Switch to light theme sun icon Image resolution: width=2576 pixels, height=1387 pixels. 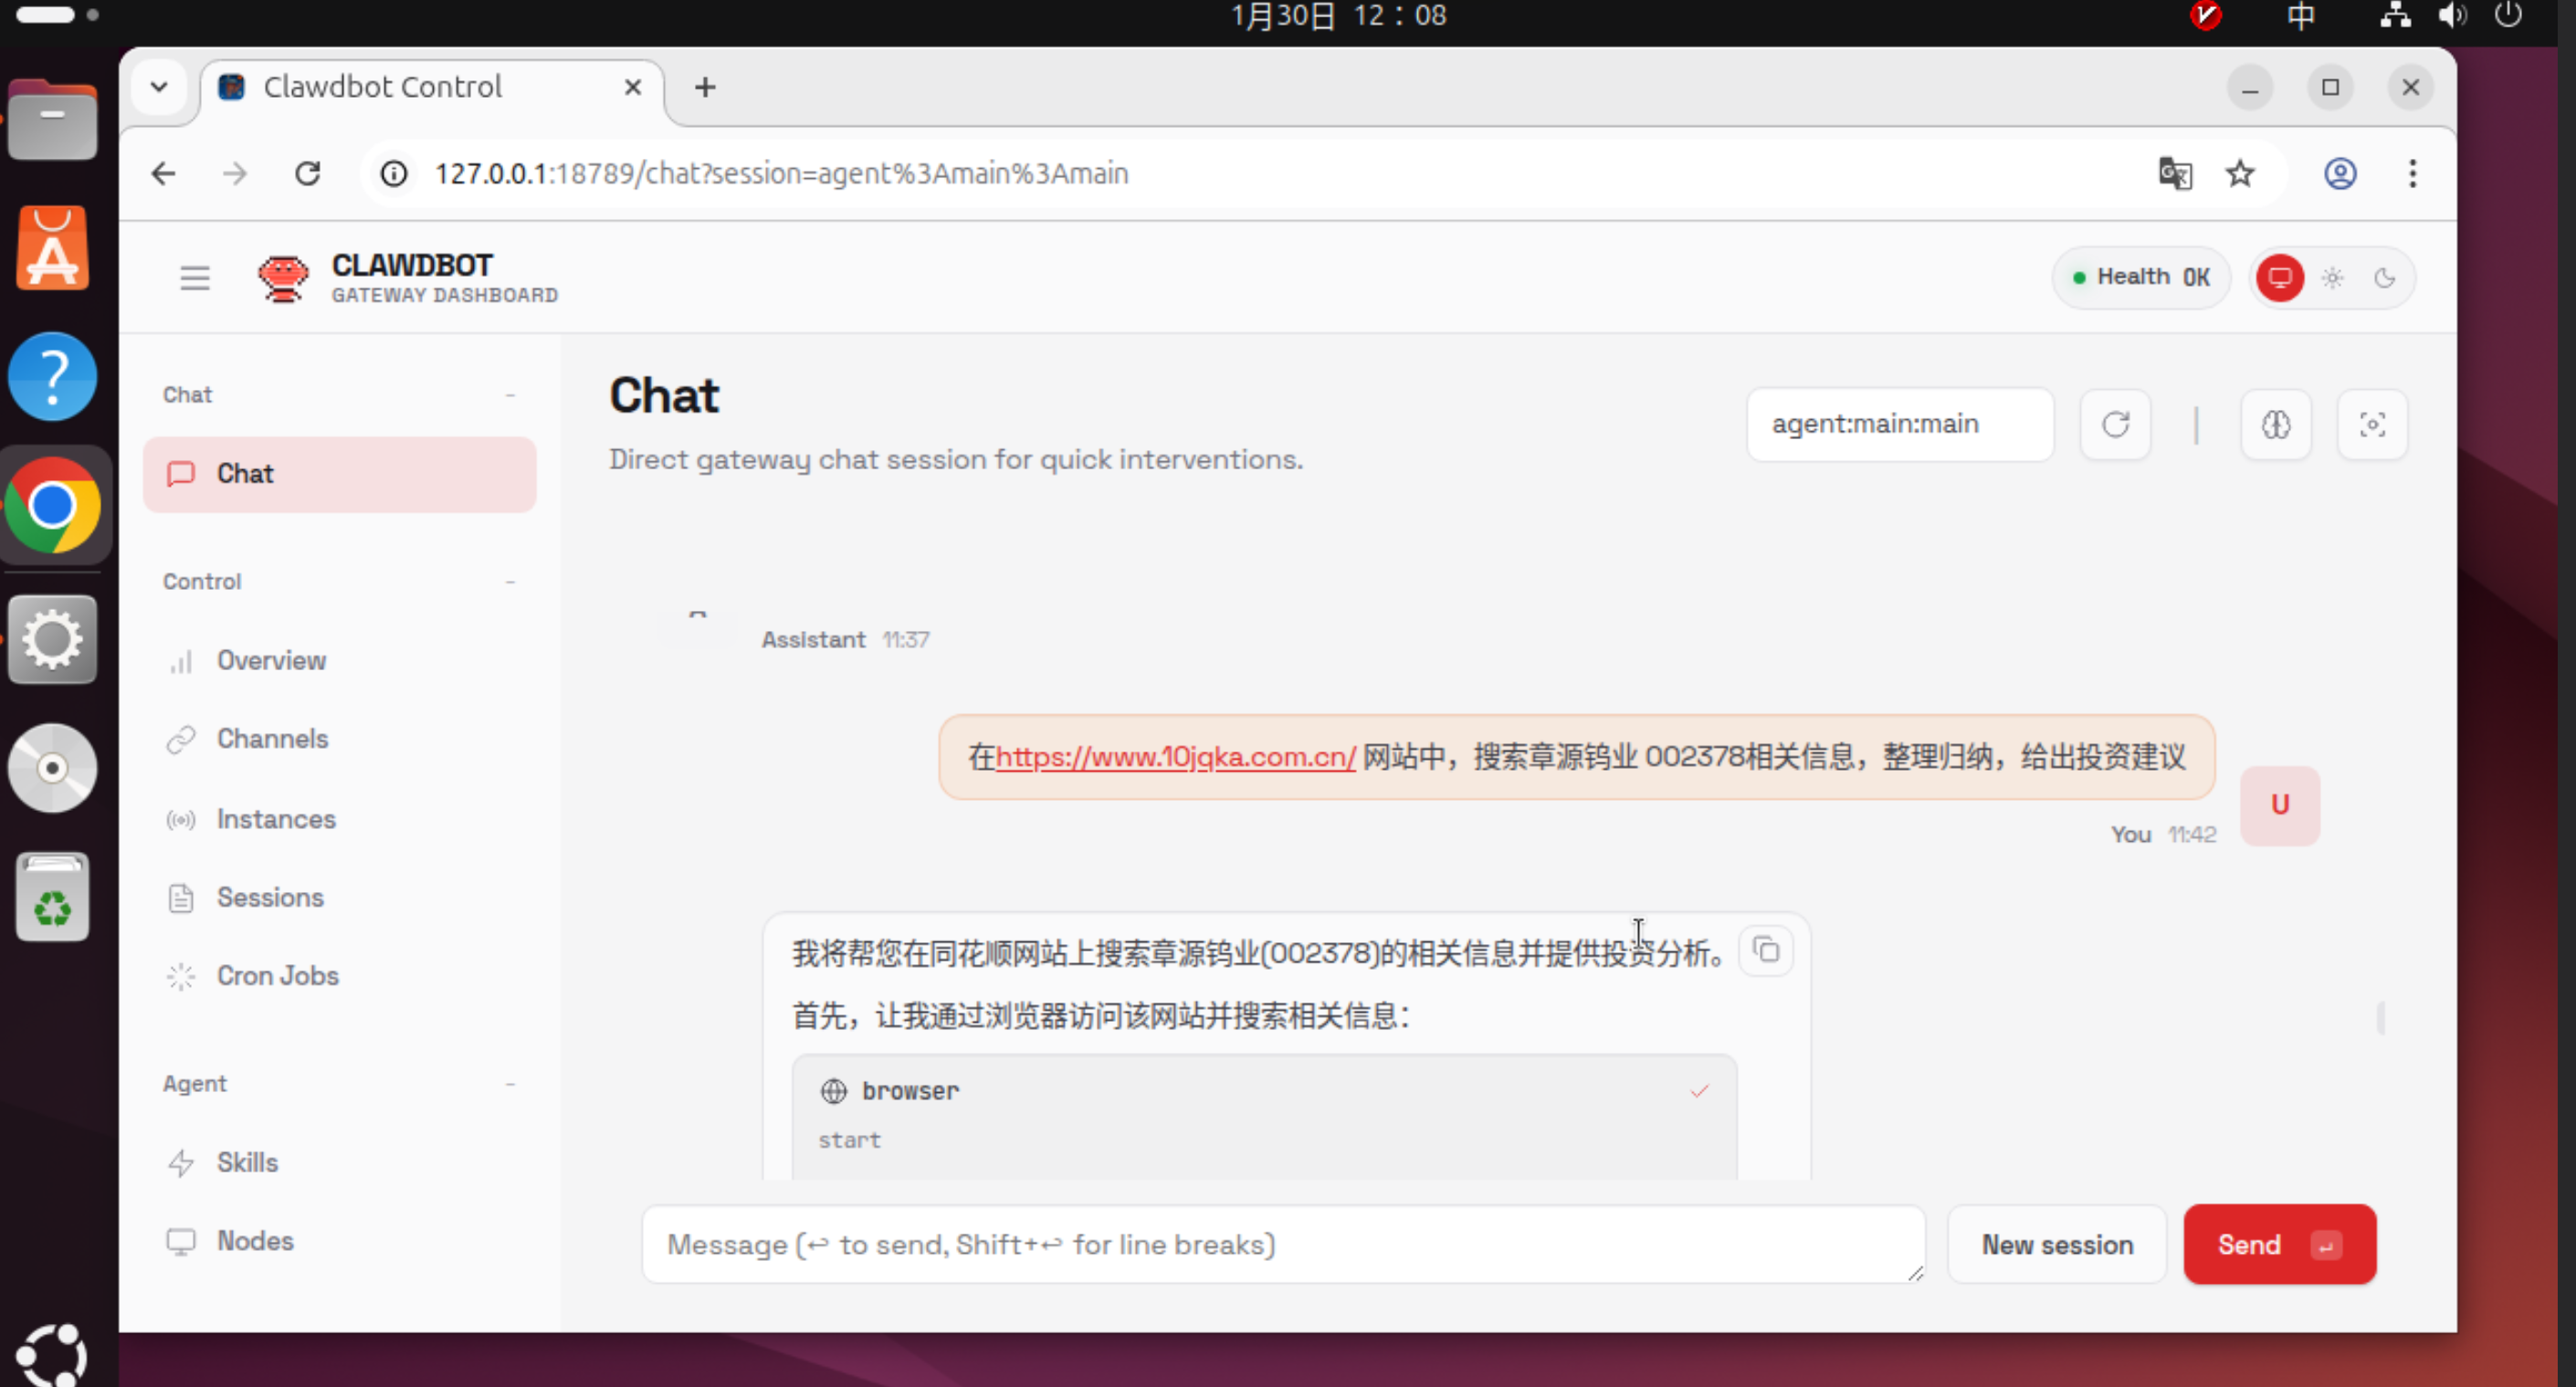coord(2332,278)
